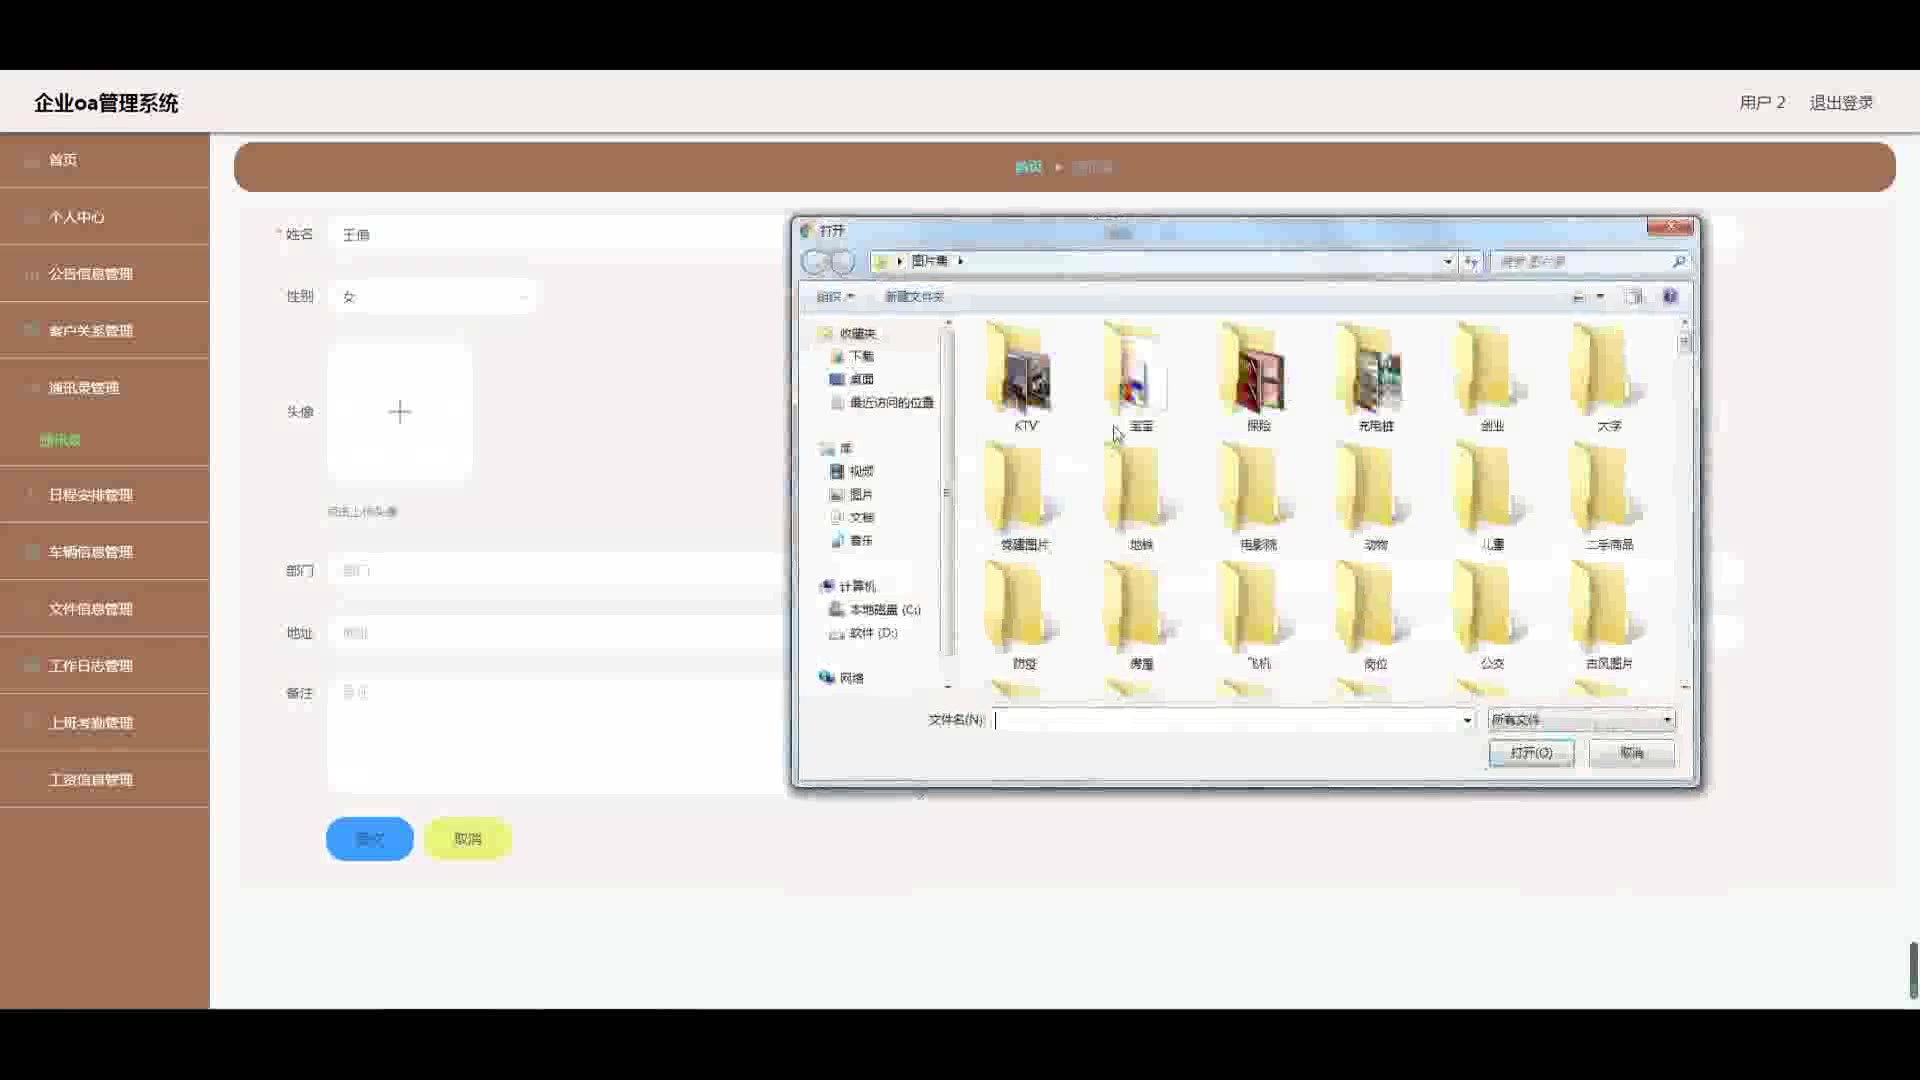This screenshot has height=1080, width=1920.
Task: Open the 地铁 folder
Action: pyautogui.click(x=1141, y=497)
